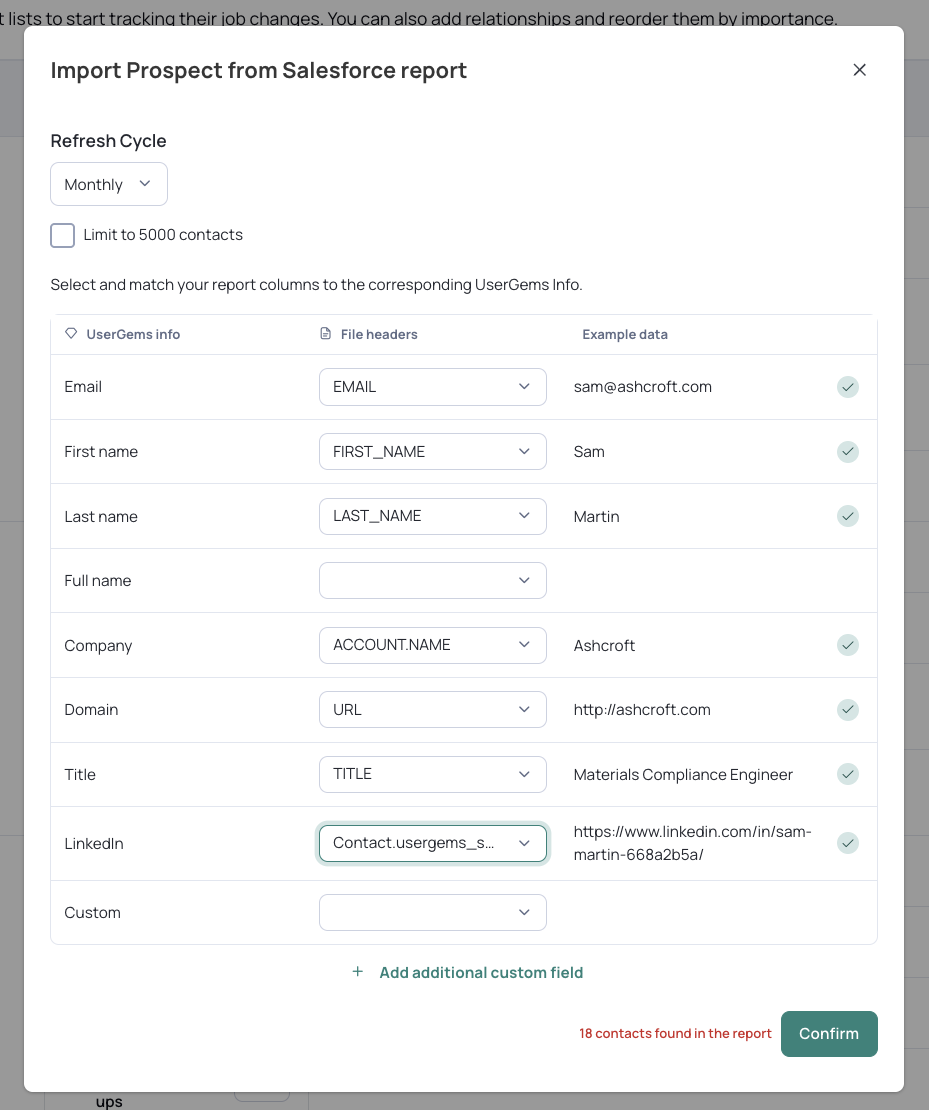Click the checkmark icon in Domain row

click(848, 709)
